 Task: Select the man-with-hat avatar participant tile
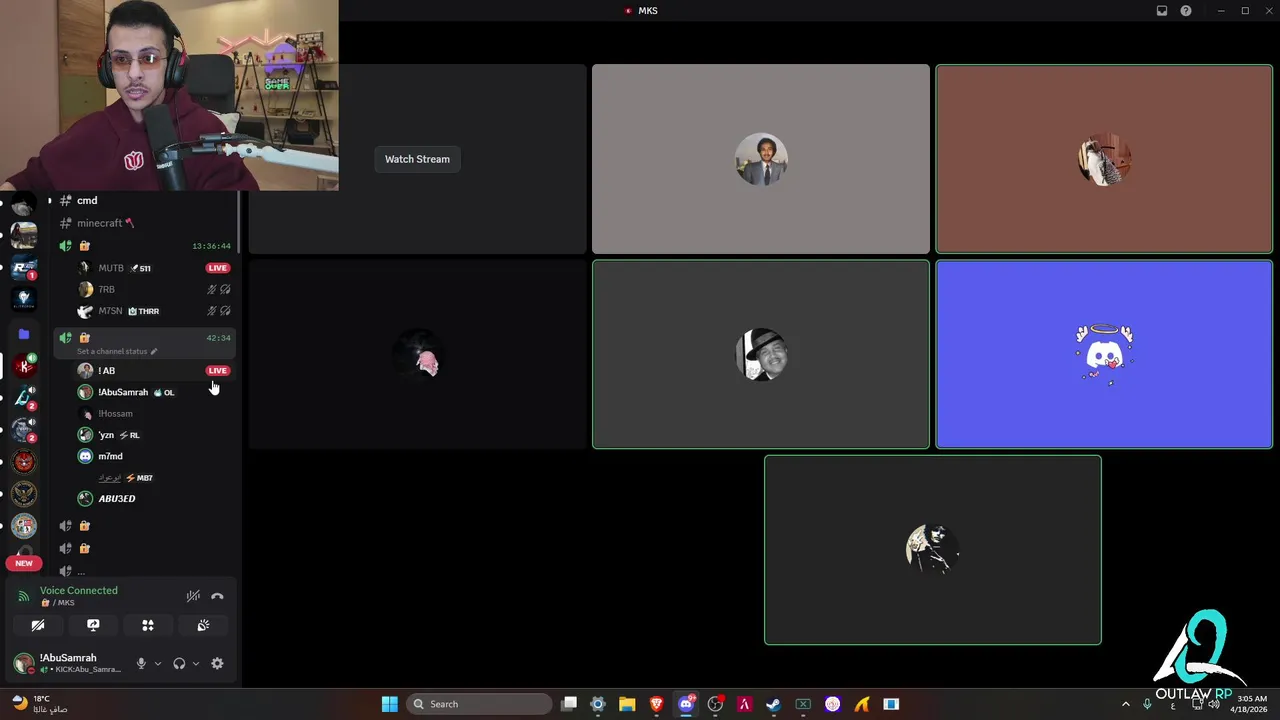tap(761, 354)
